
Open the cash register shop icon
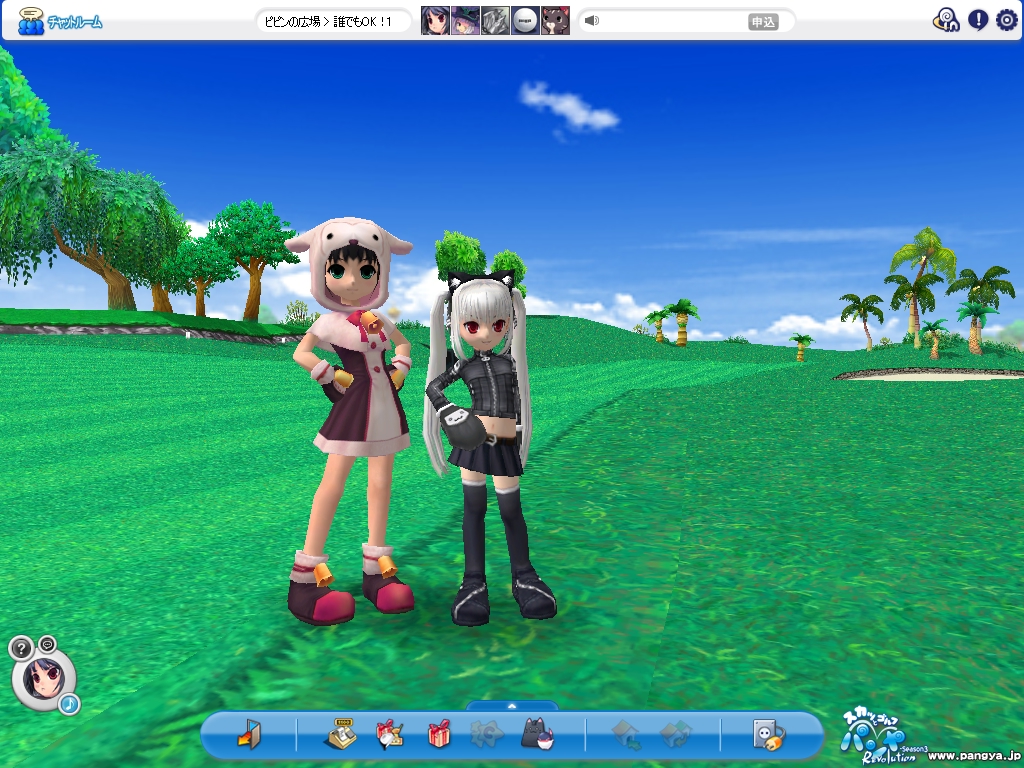click(x=342, y=735)
